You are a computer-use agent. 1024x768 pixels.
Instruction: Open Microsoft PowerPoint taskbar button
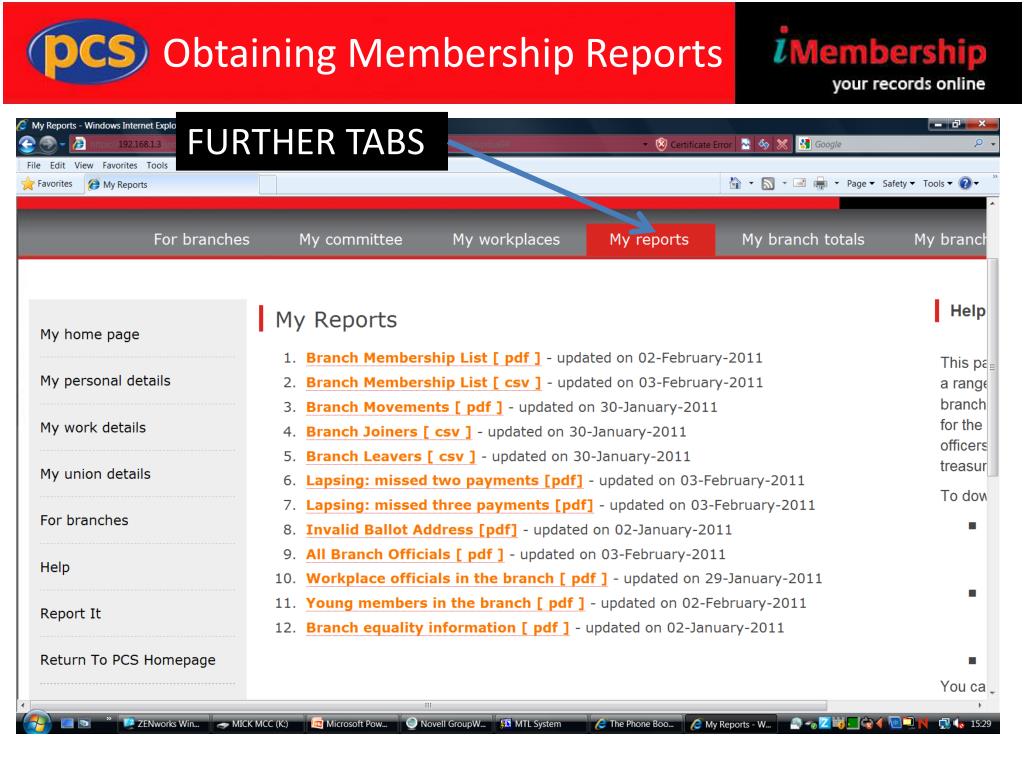pyautogui.click(x=353, y=724)
